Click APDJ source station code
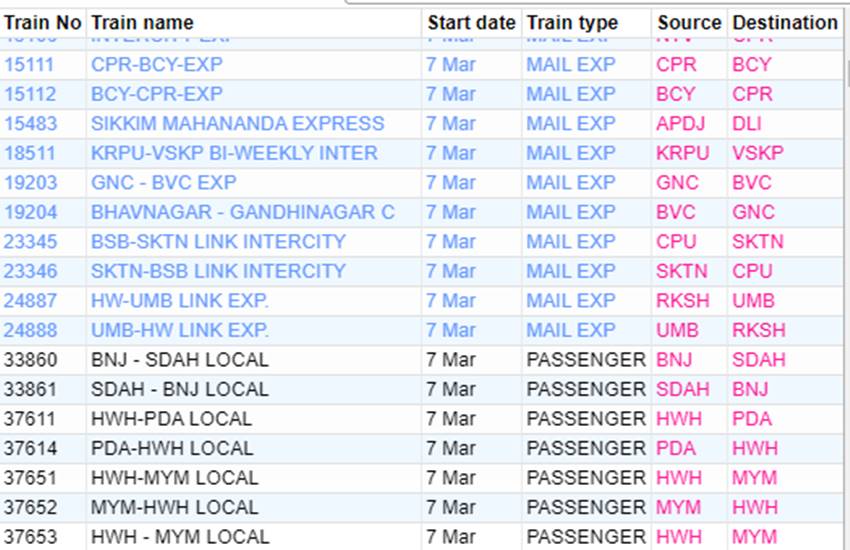Screen dimensions: 850x550 (x=681, y=124)
